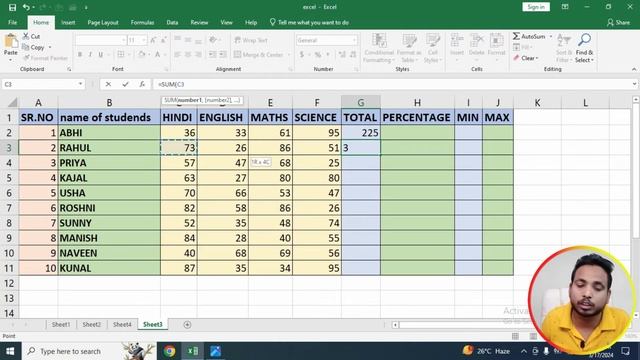640x360 pixels.
Task: Undo the last action in the title bar
Action: (26, 7)
